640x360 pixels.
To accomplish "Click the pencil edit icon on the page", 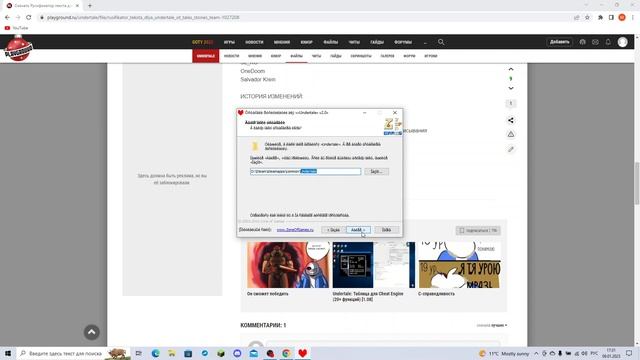I will coord(511,149).
